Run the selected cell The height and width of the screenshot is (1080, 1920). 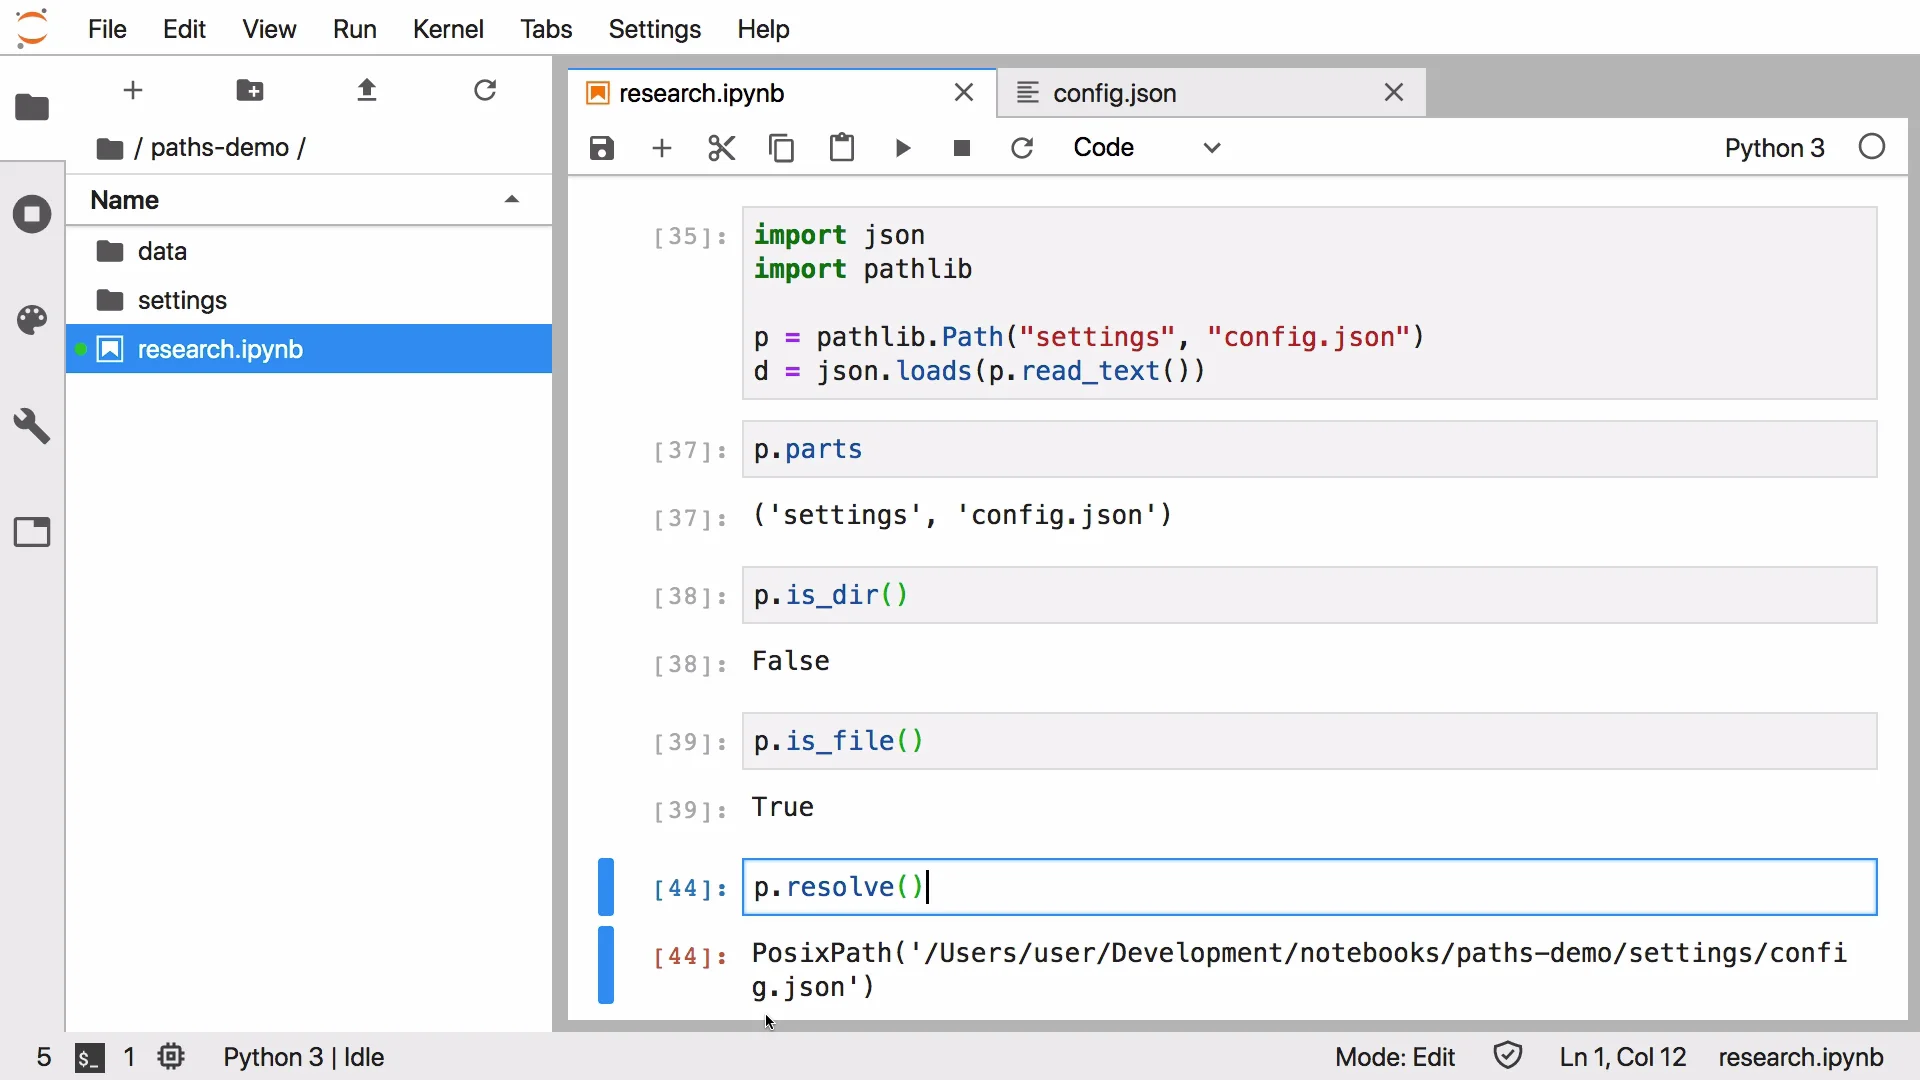click(902, 148)
